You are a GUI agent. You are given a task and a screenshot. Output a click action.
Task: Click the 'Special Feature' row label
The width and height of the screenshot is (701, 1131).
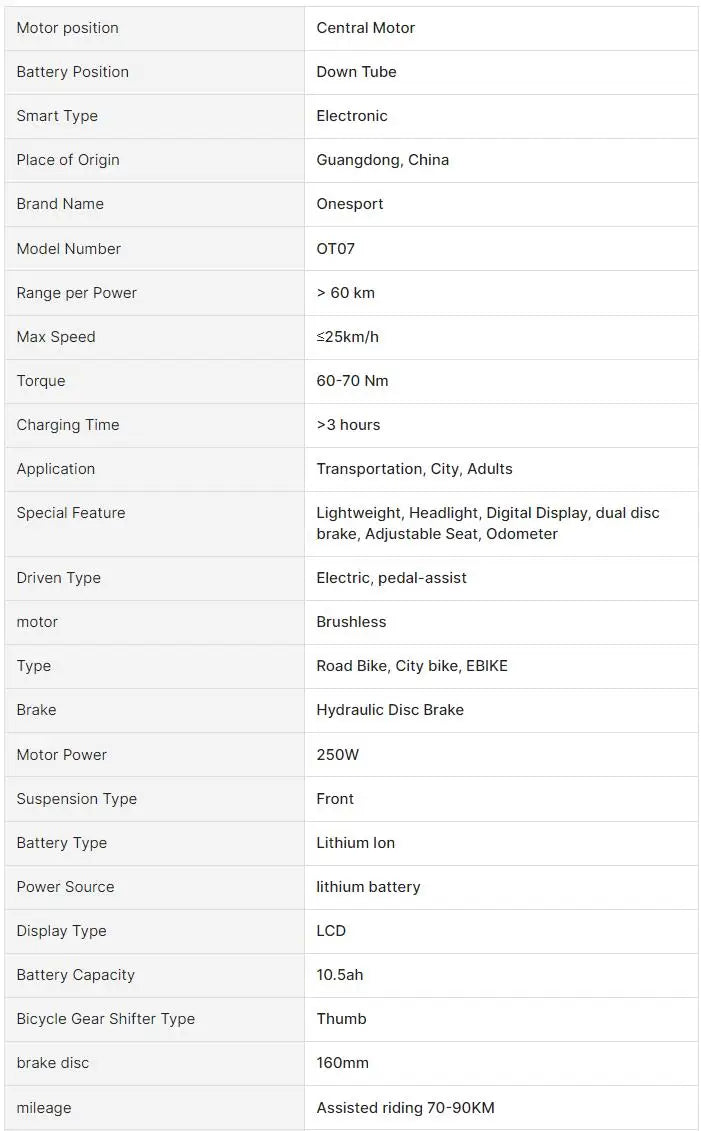[x=71, y=513]
